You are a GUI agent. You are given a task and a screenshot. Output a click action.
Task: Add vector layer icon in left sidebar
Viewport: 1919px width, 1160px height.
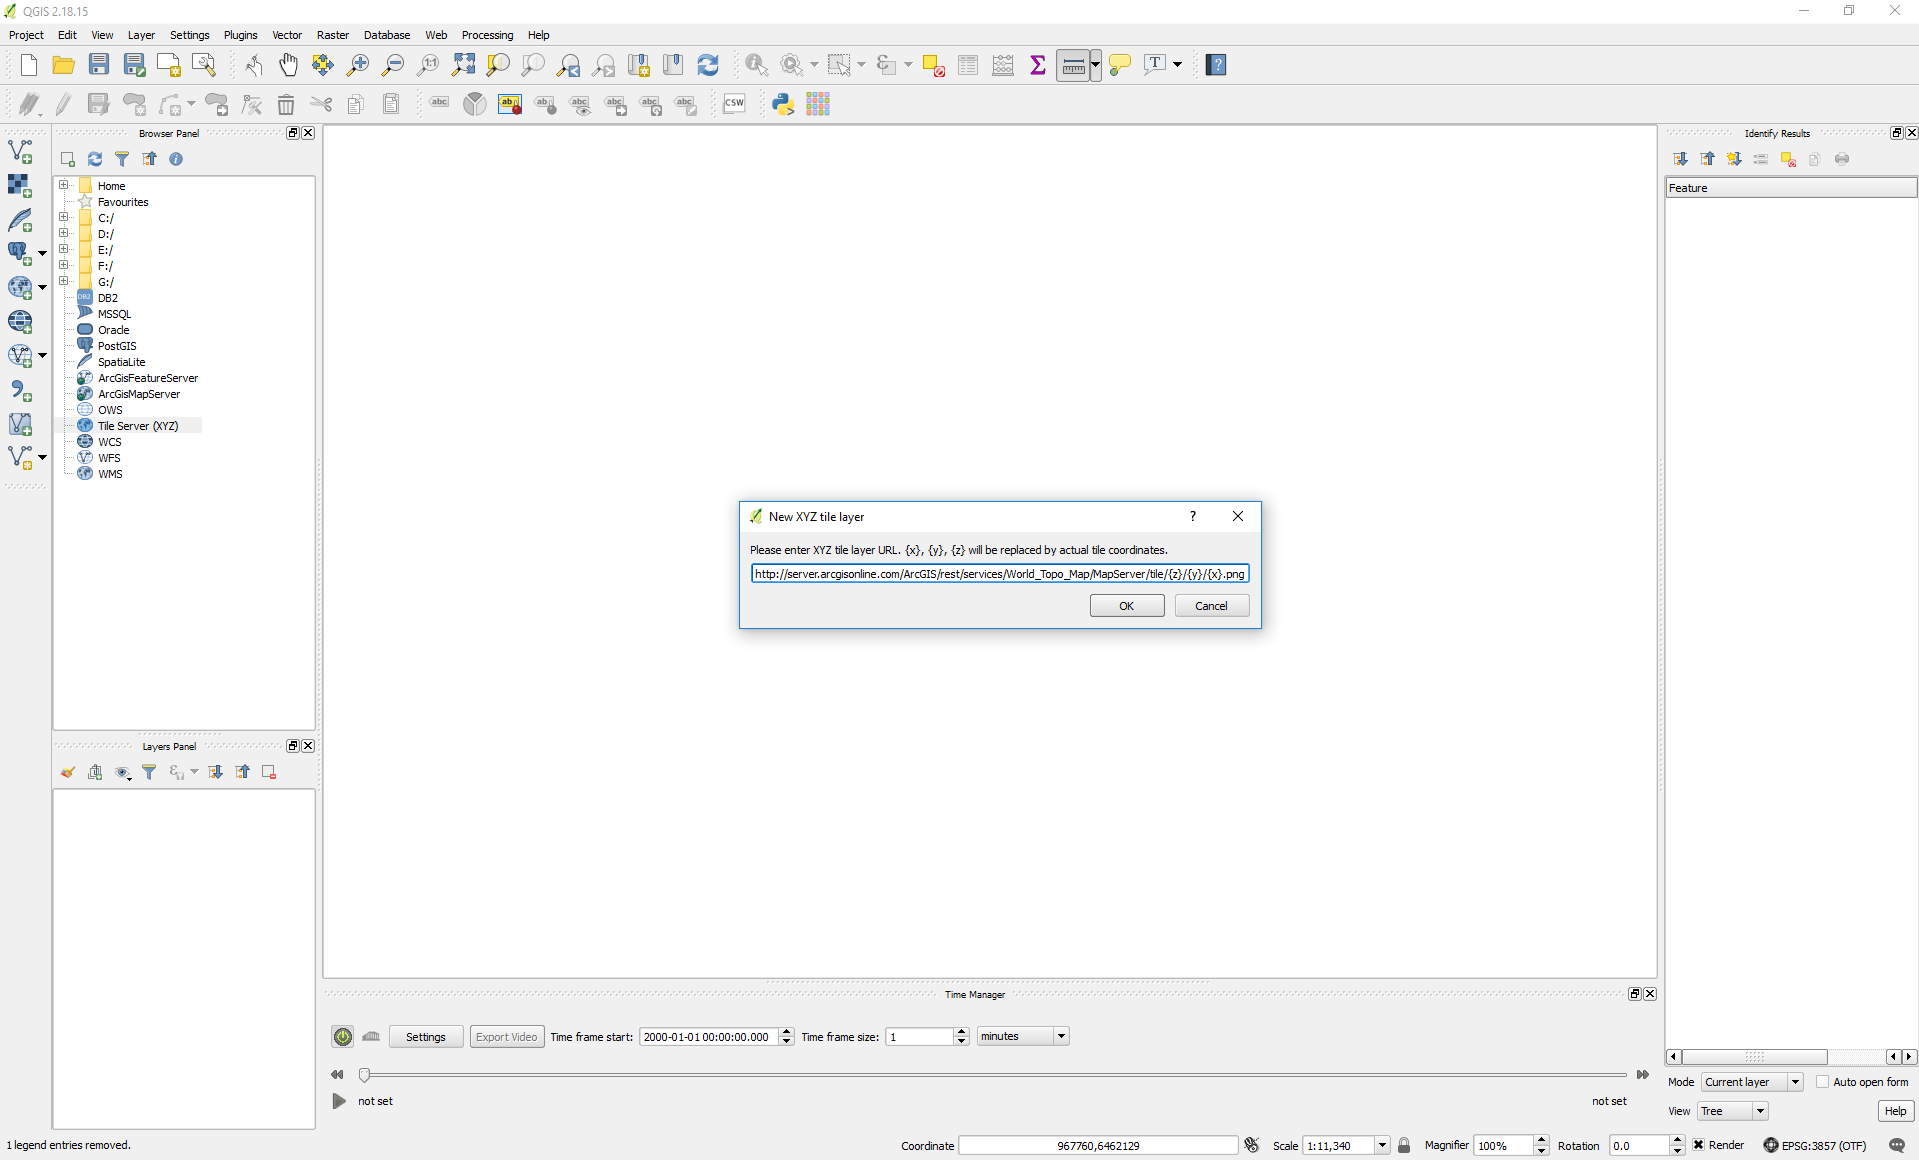pos(20,151)
